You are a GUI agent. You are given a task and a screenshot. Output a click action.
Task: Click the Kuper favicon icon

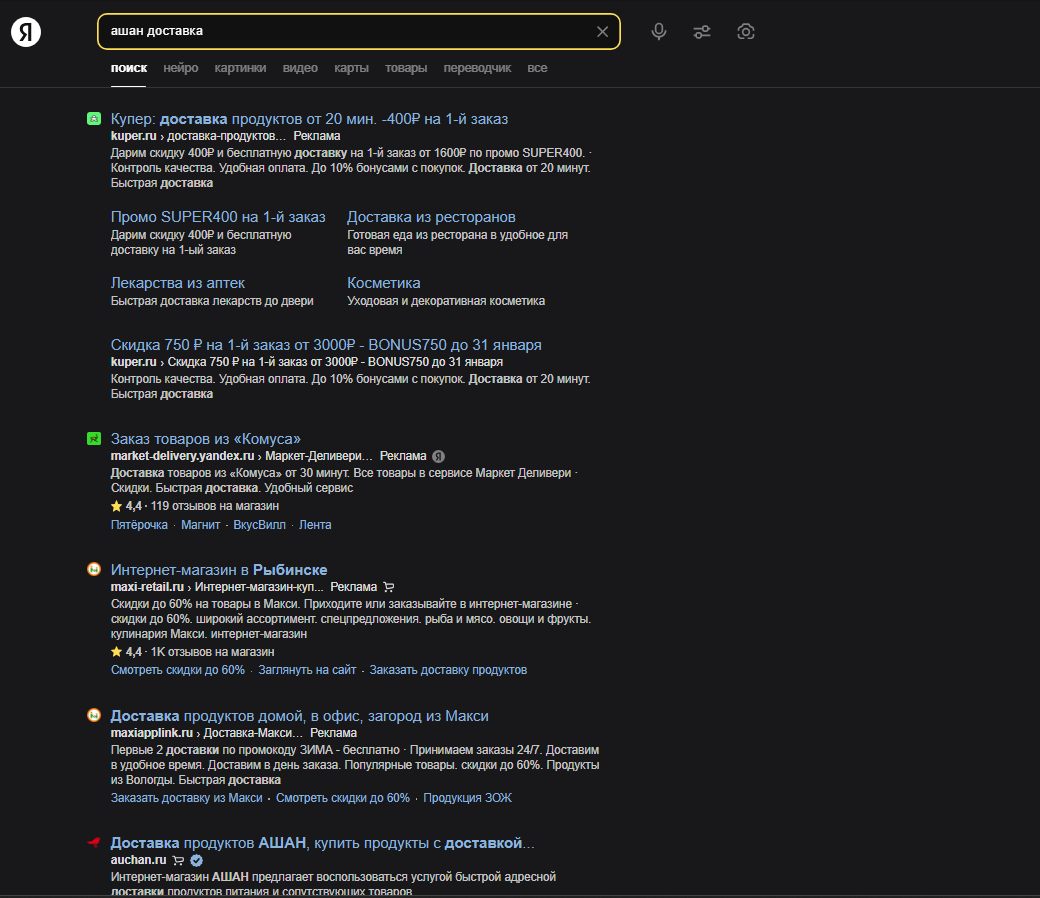point(94,119)
